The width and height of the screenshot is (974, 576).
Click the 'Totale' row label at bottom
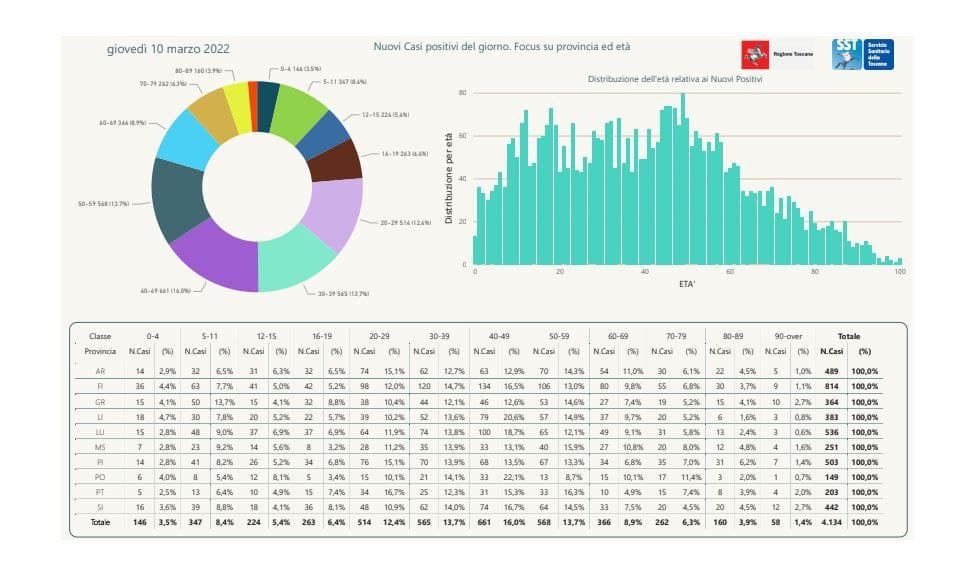(100, 522)
